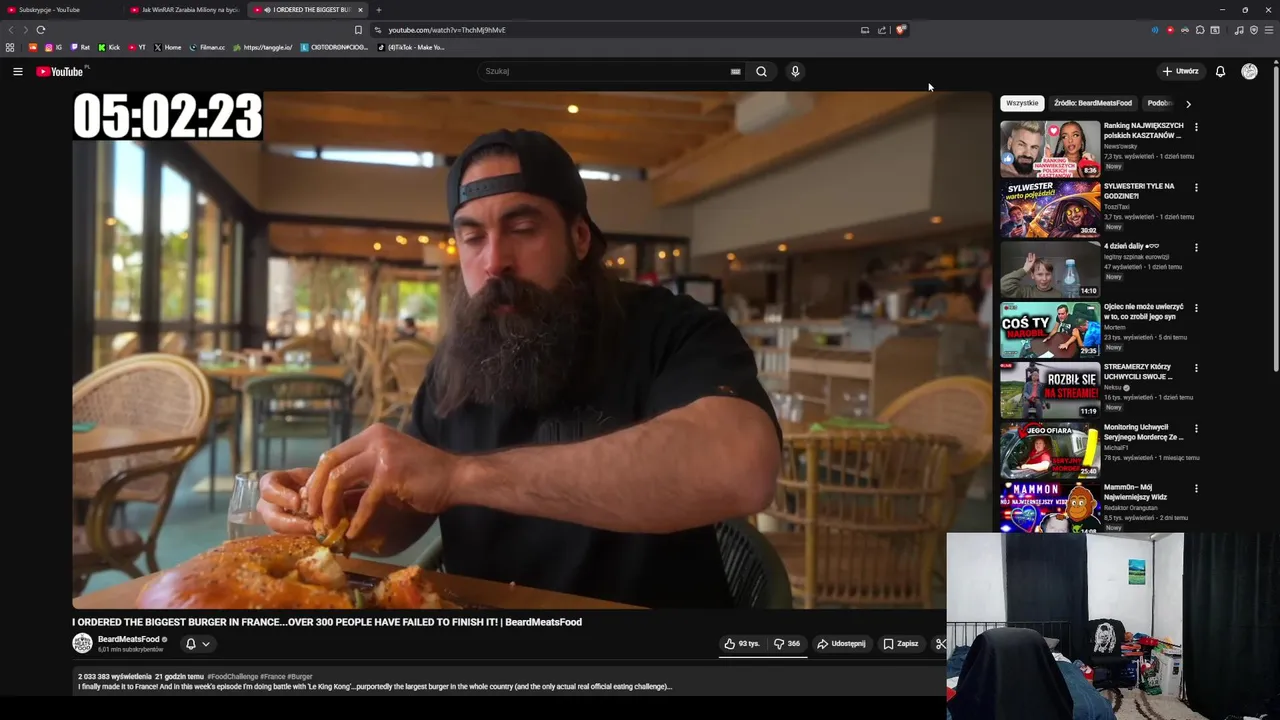Screen dimensions: 1280x720
Task: Select the Źródło: BeardMeatsFood chip
Action: click(1093, 103)
